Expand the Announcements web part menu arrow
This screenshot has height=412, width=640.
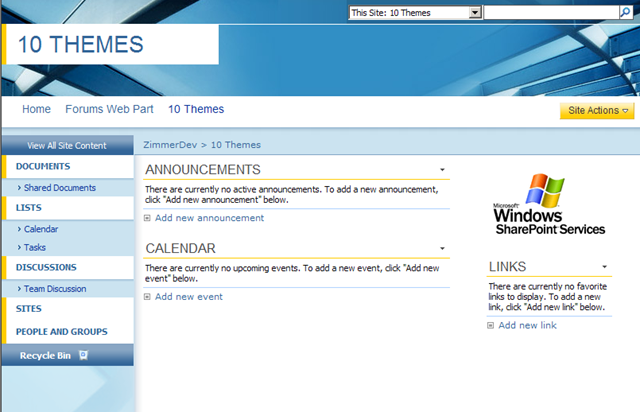tap(442, 171)
